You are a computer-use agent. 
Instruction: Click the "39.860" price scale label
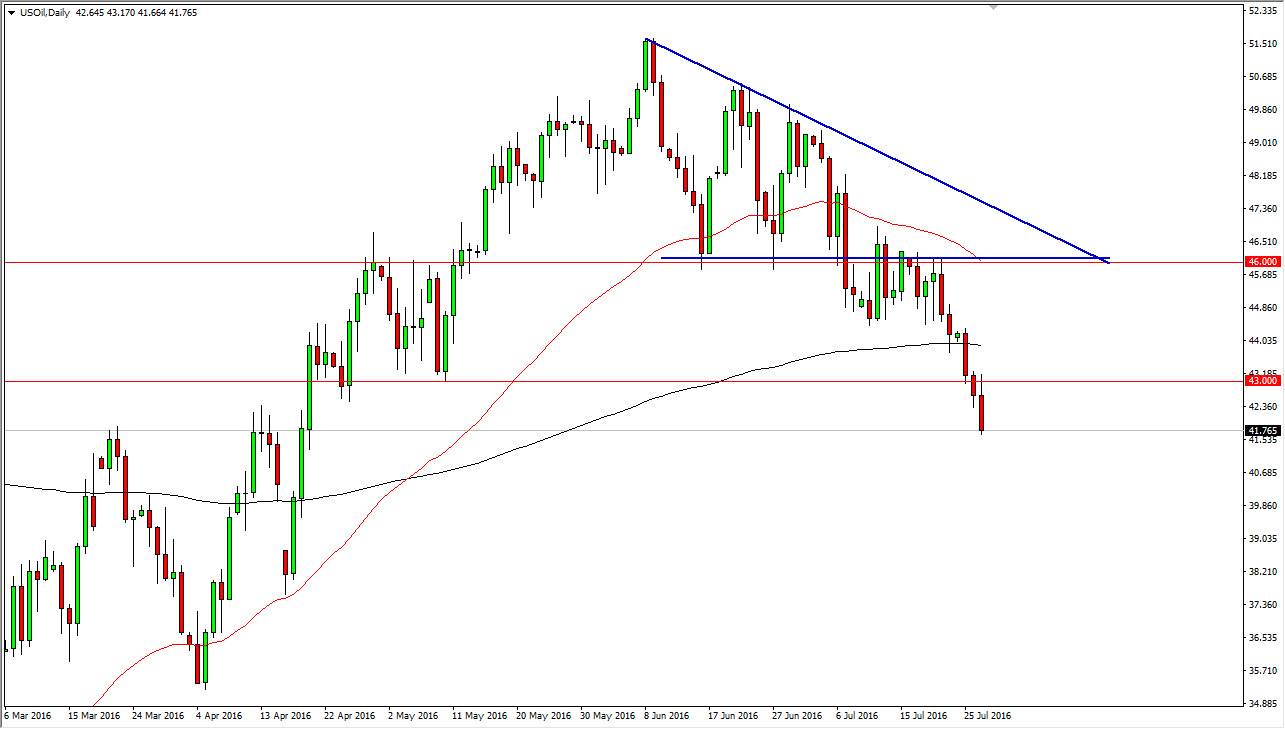[1261, 506]
